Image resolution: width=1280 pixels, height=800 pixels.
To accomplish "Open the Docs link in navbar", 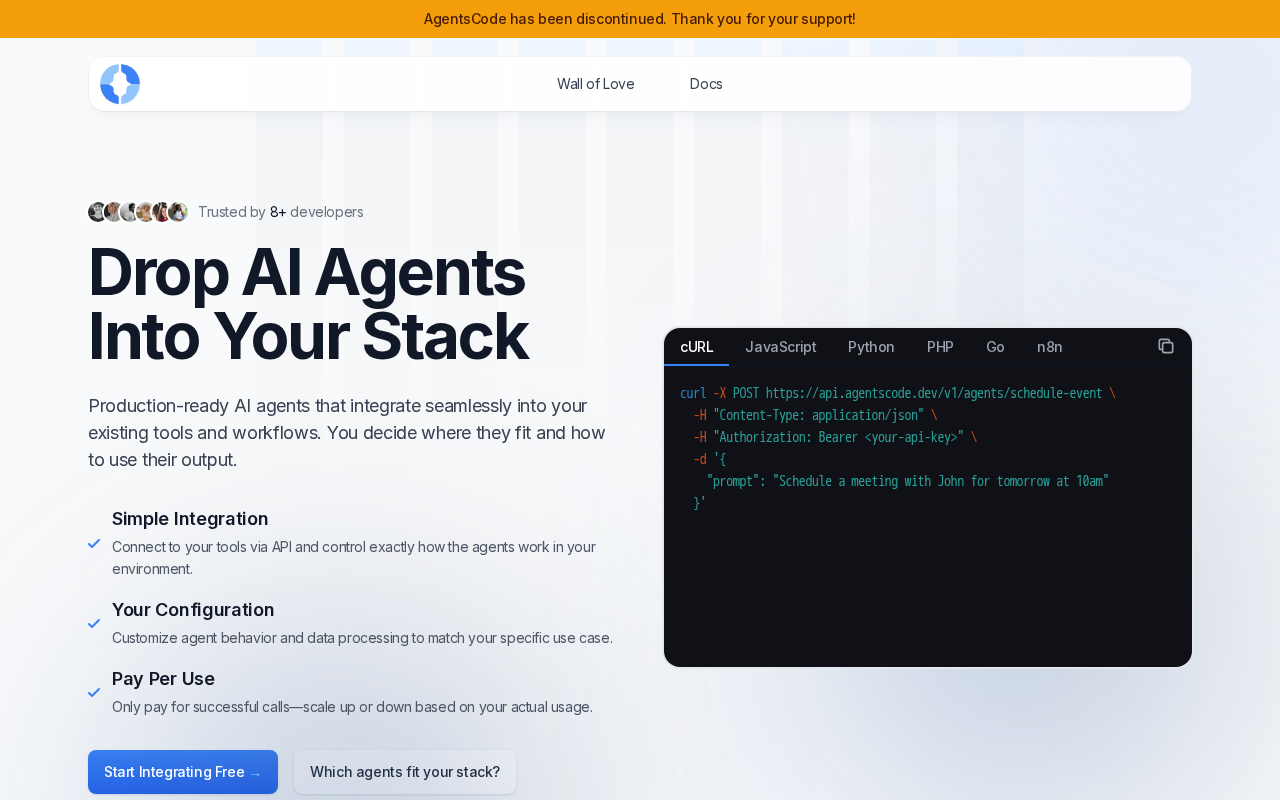I will pyautogui.click(x=706, y=84).
